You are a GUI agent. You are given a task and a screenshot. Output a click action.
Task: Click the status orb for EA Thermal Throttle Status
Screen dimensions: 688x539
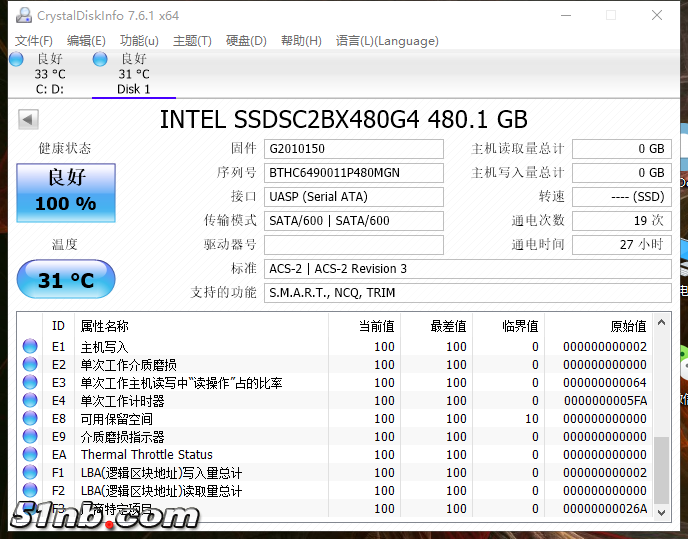tap(30, 455)
